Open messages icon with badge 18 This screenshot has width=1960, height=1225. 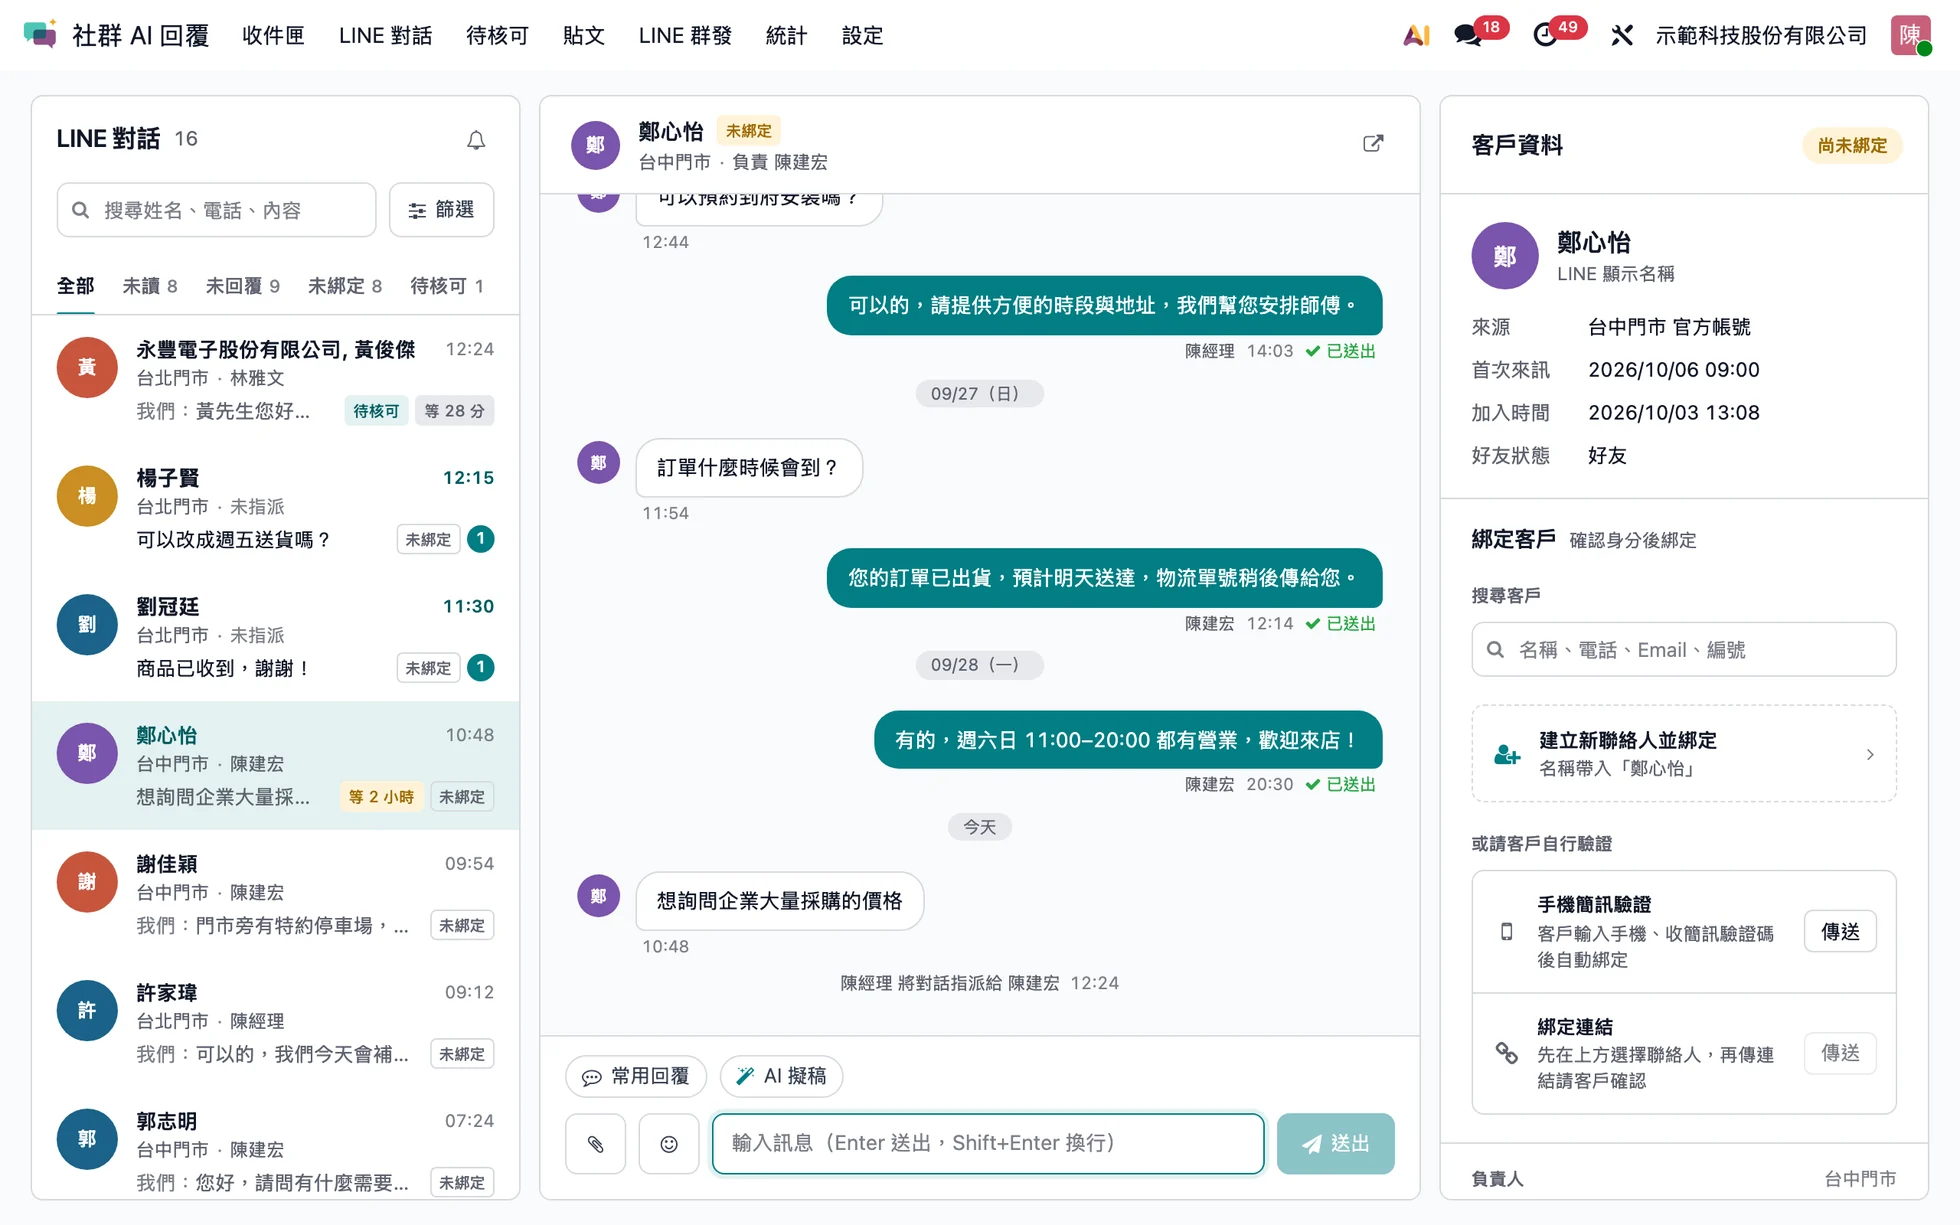(x=1468, y=35)
